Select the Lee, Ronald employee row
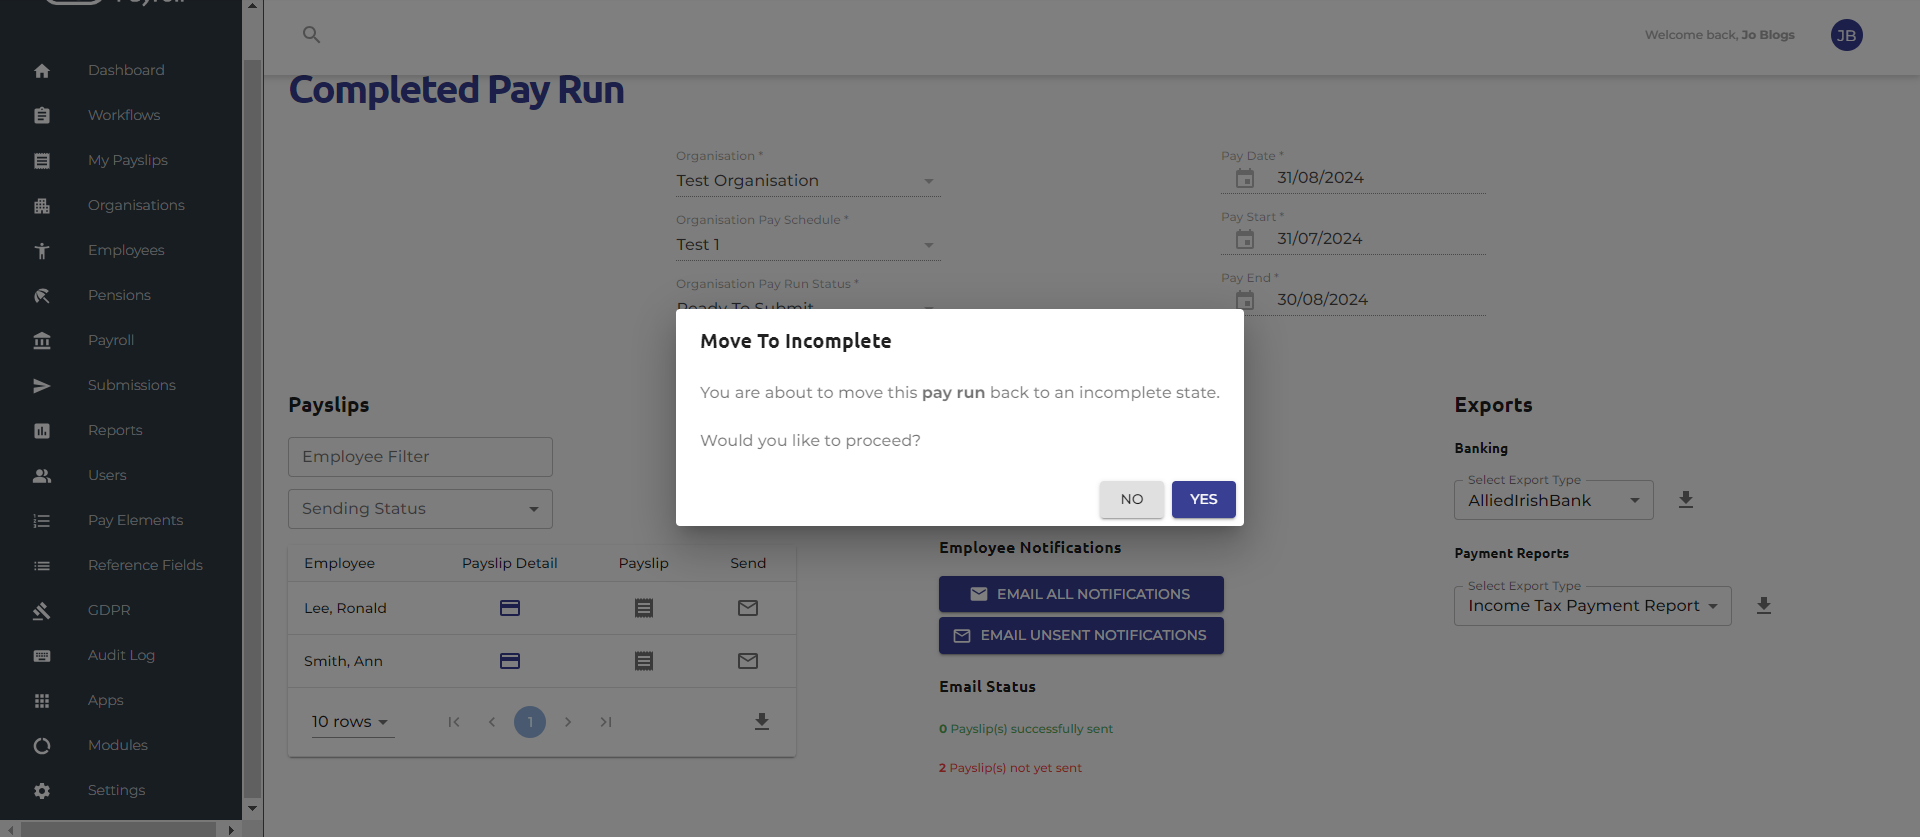The image size is (1920, 837). pos(542,608)
